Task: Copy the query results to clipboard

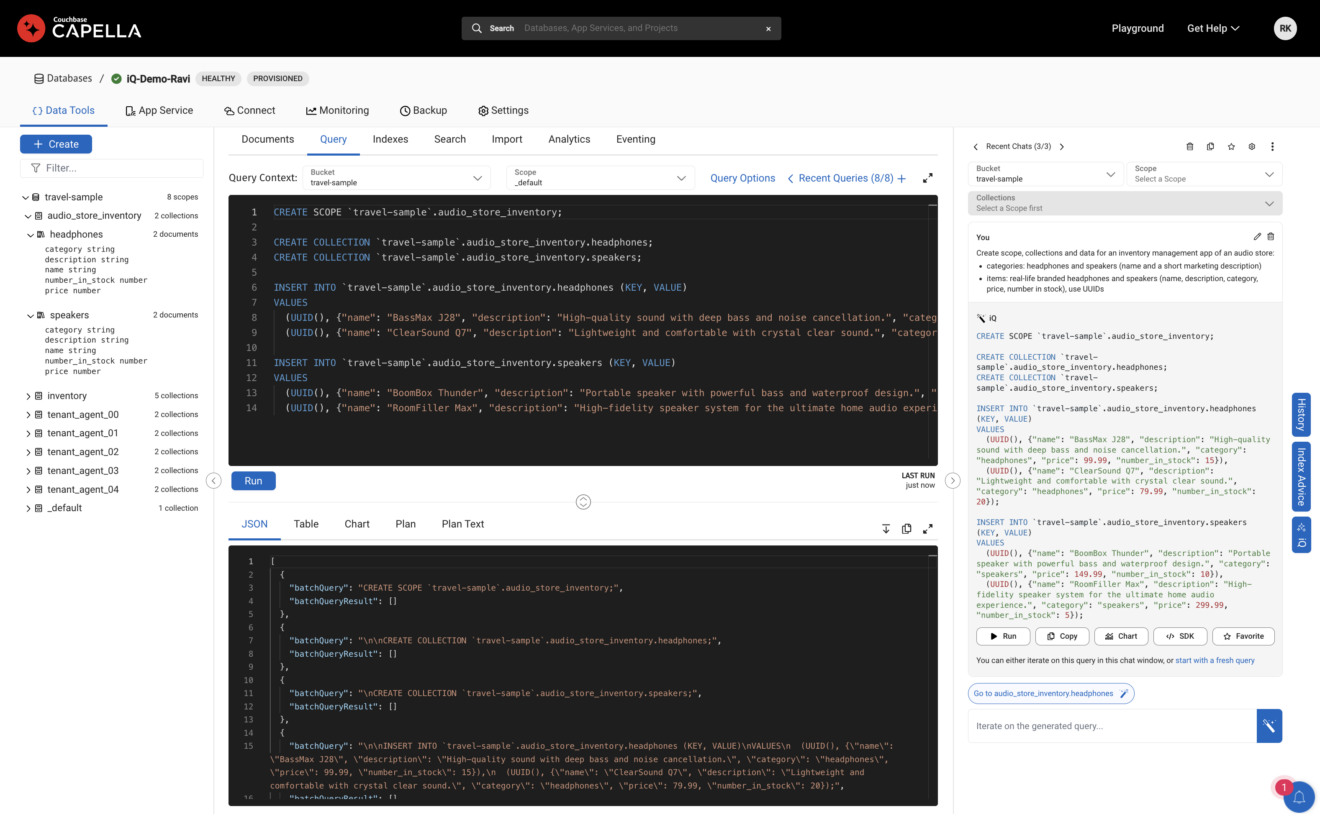Action: click(906, 528)
